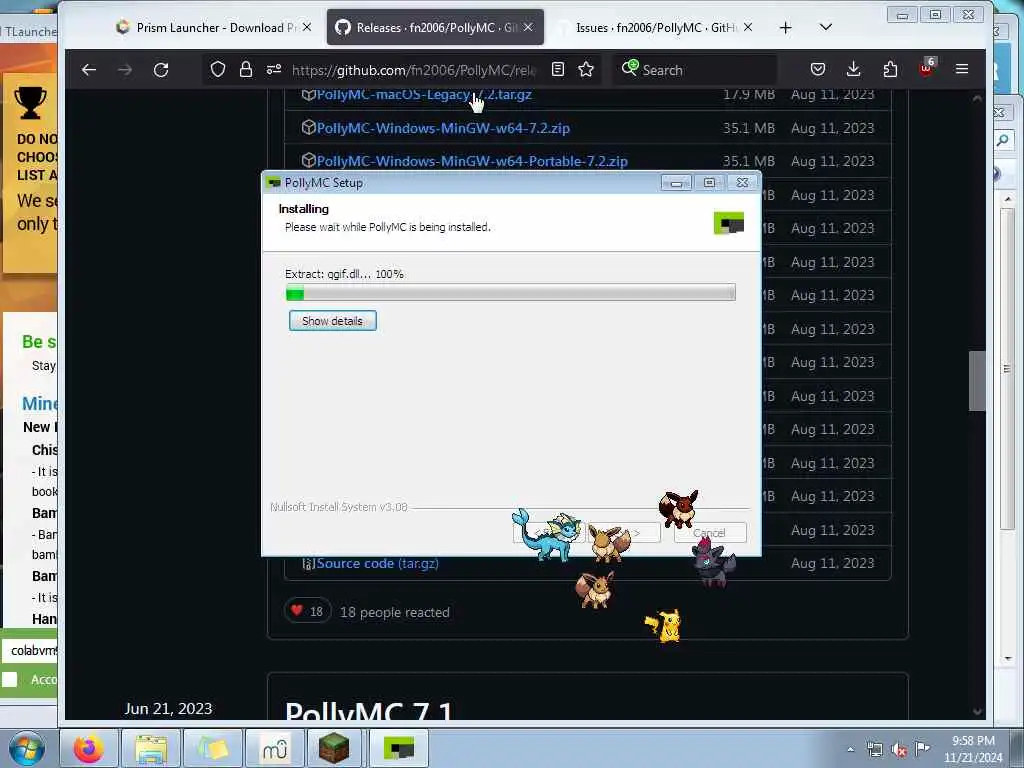Open Firefox from the taskbar
This screenshot has width=1024, height=768.
88,748
